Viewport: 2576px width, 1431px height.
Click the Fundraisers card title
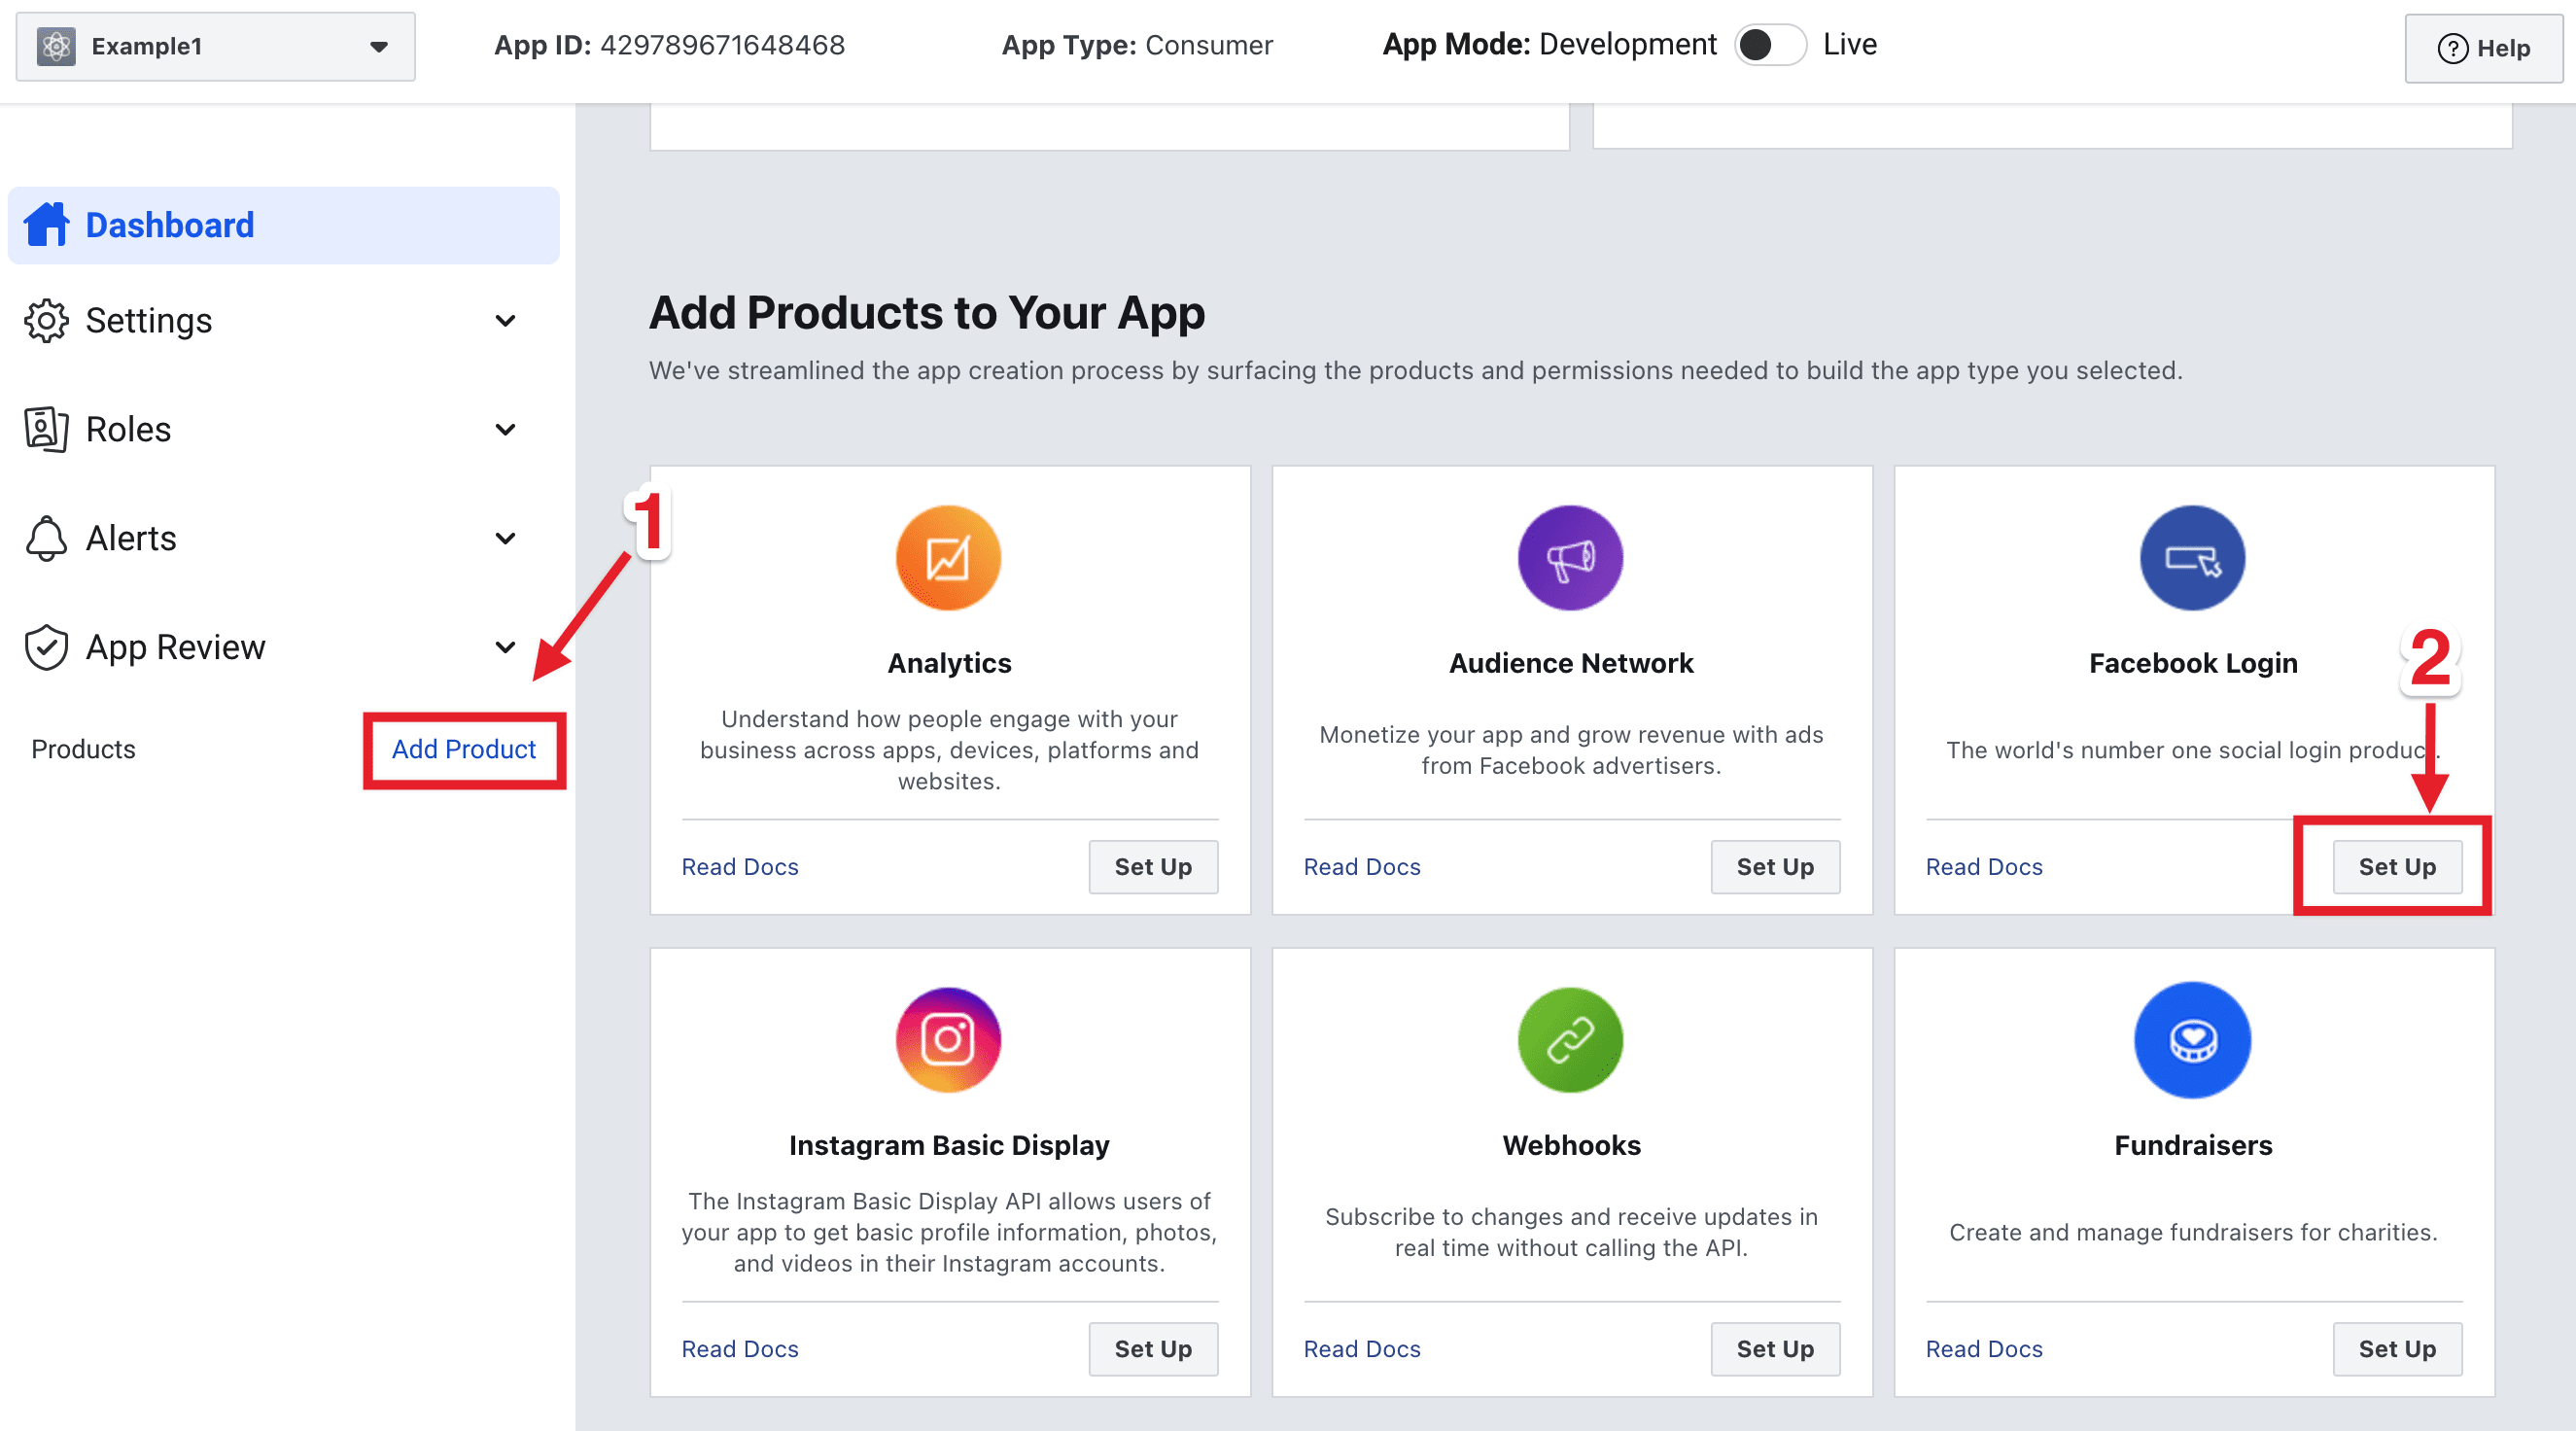[x=2193, y=1145]
